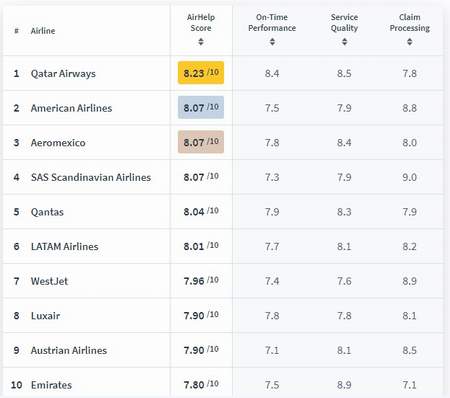The width and height of the screenshot is (450, 398).
Task: Sort by Service Quality arrows icon
Action: pyautogui.click(x=345, y=42)
